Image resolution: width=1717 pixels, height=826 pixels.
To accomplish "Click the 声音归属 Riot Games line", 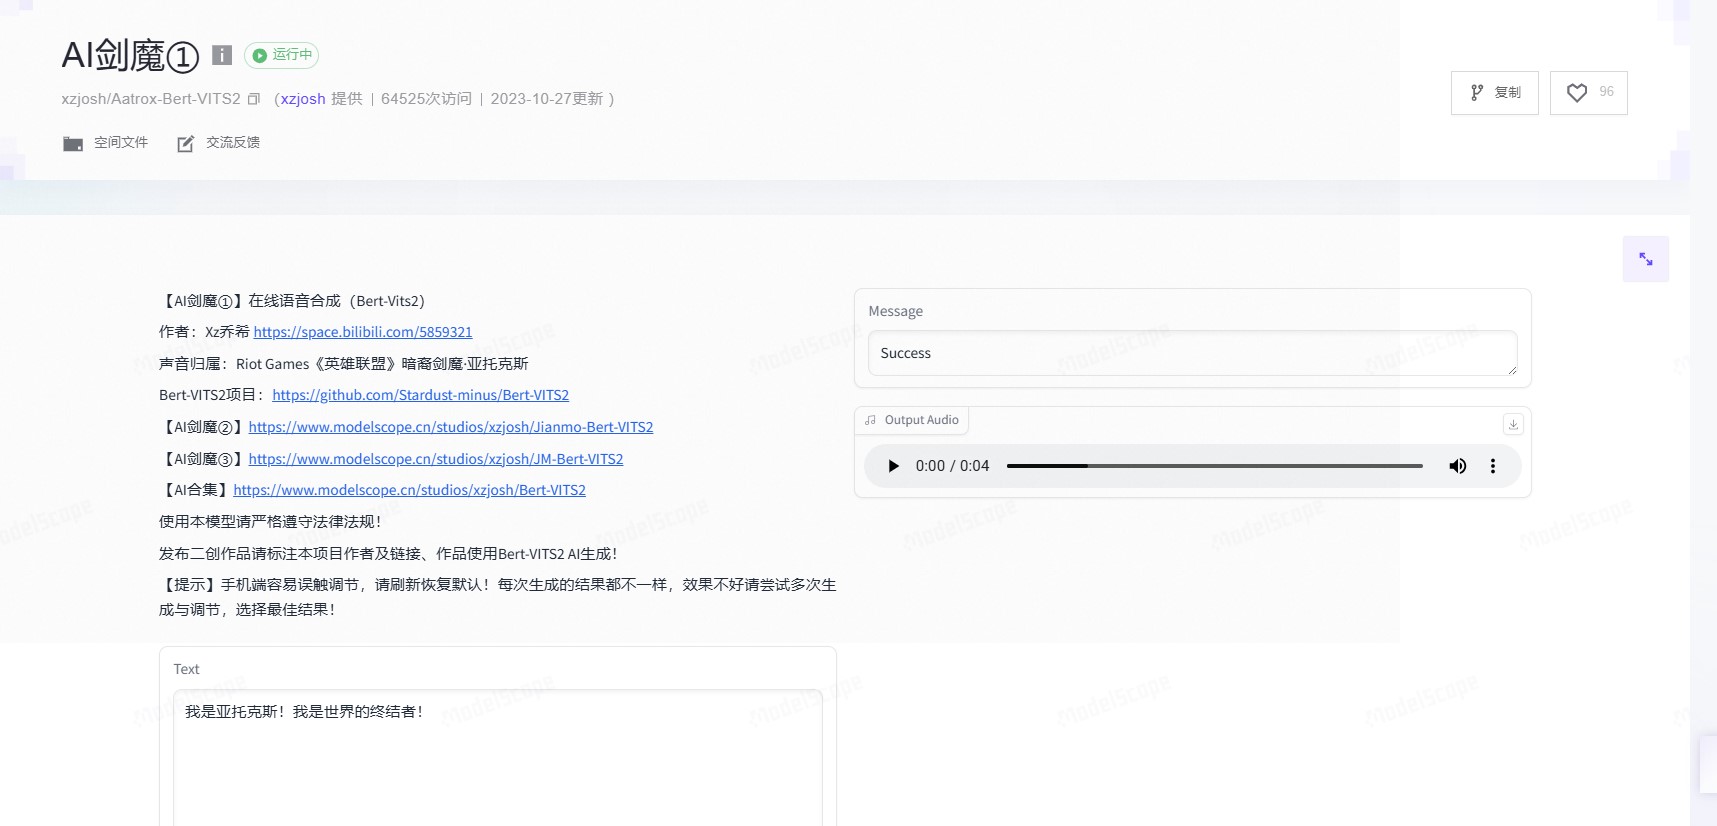I will click(343, 364).
